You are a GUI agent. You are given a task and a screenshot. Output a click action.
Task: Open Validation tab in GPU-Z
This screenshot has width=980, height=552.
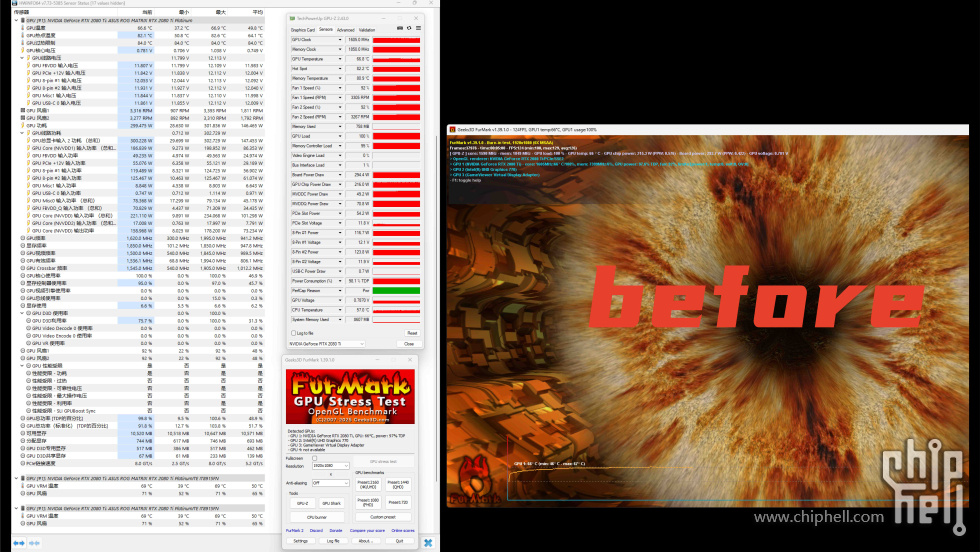[368, 30]
